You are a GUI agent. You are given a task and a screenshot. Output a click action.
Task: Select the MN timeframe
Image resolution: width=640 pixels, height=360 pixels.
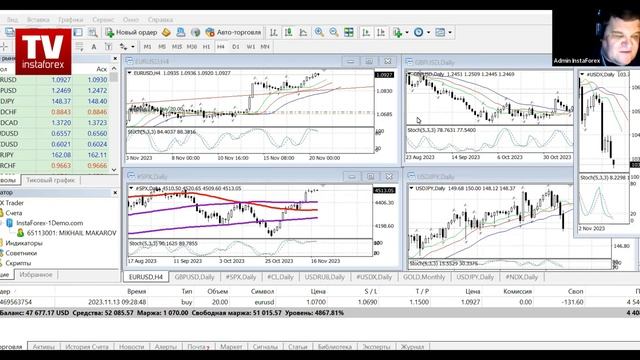point(265,47)
